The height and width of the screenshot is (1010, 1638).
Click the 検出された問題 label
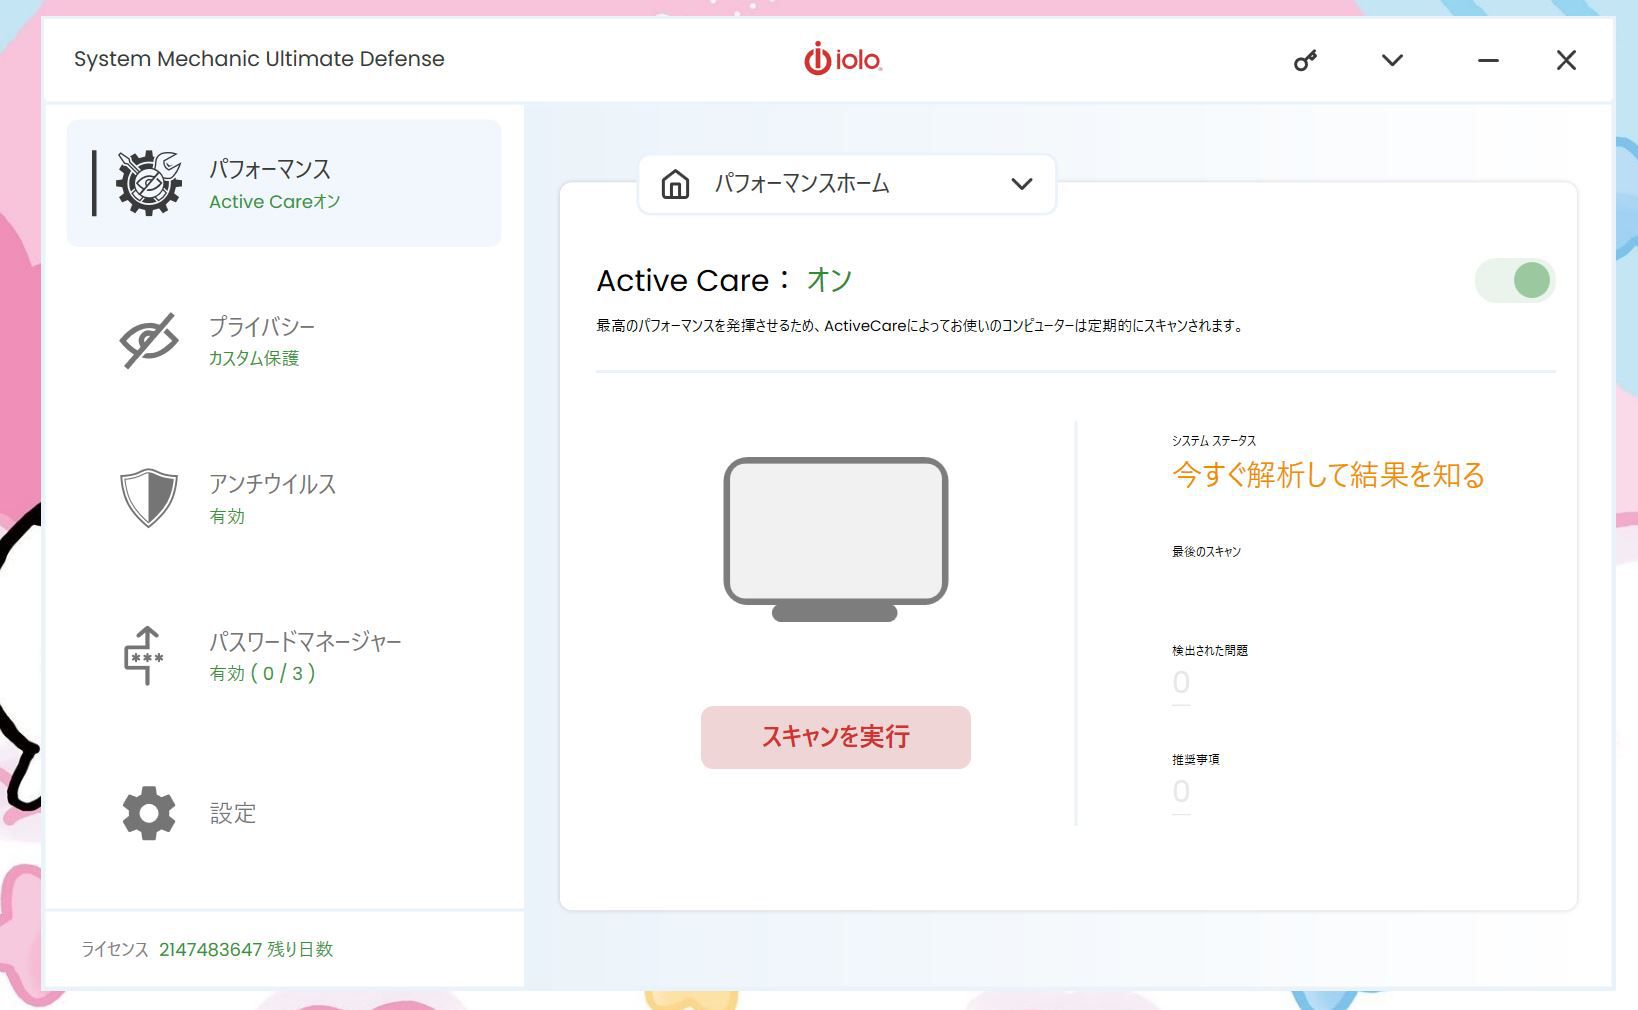point(1210,650)
